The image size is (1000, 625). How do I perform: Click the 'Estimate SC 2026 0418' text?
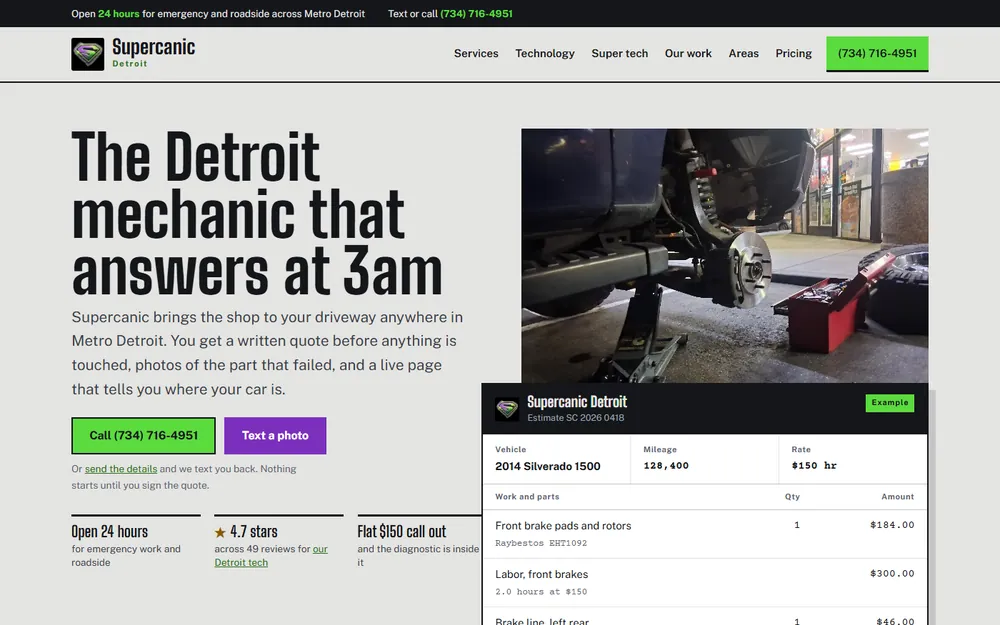pos(575,418)
